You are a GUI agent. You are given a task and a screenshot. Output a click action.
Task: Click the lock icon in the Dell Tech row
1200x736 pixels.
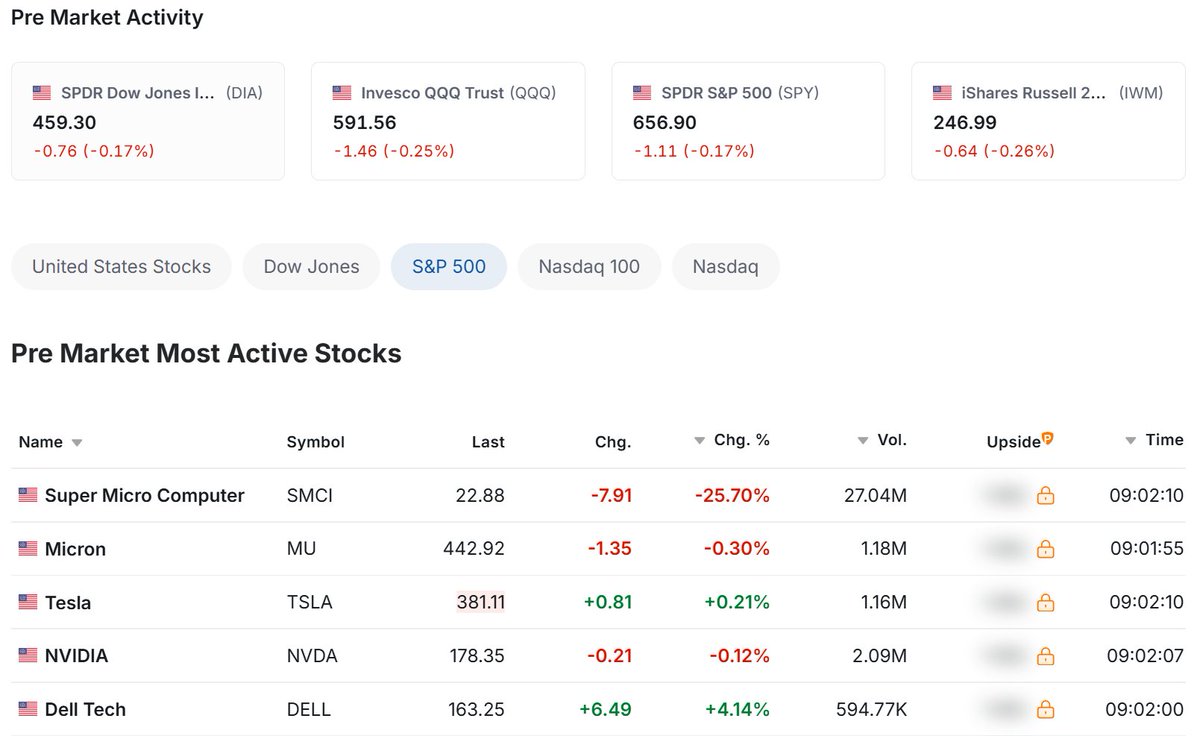click(x=1046, y=710)
